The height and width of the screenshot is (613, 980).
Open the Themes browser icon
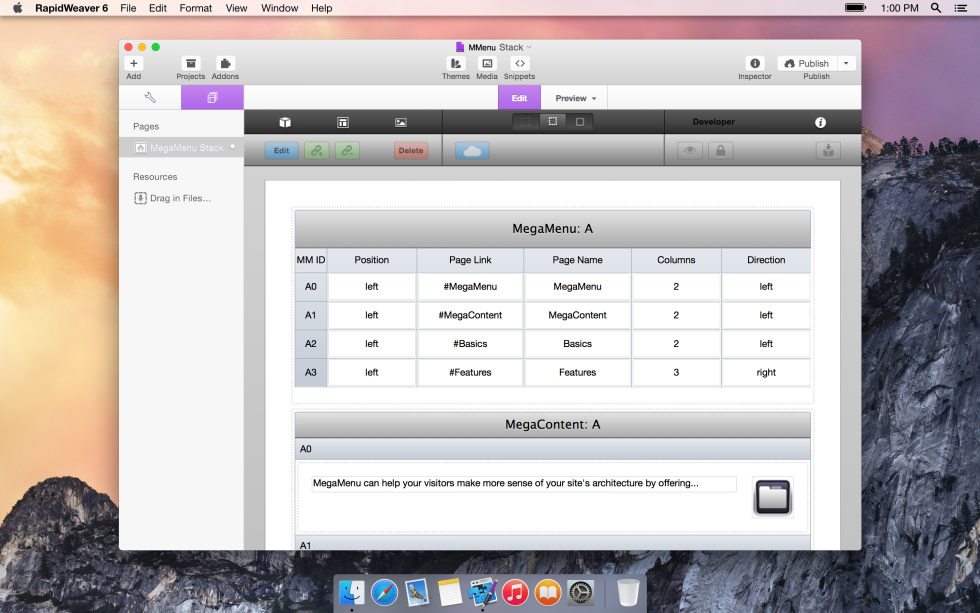[456, 63]
